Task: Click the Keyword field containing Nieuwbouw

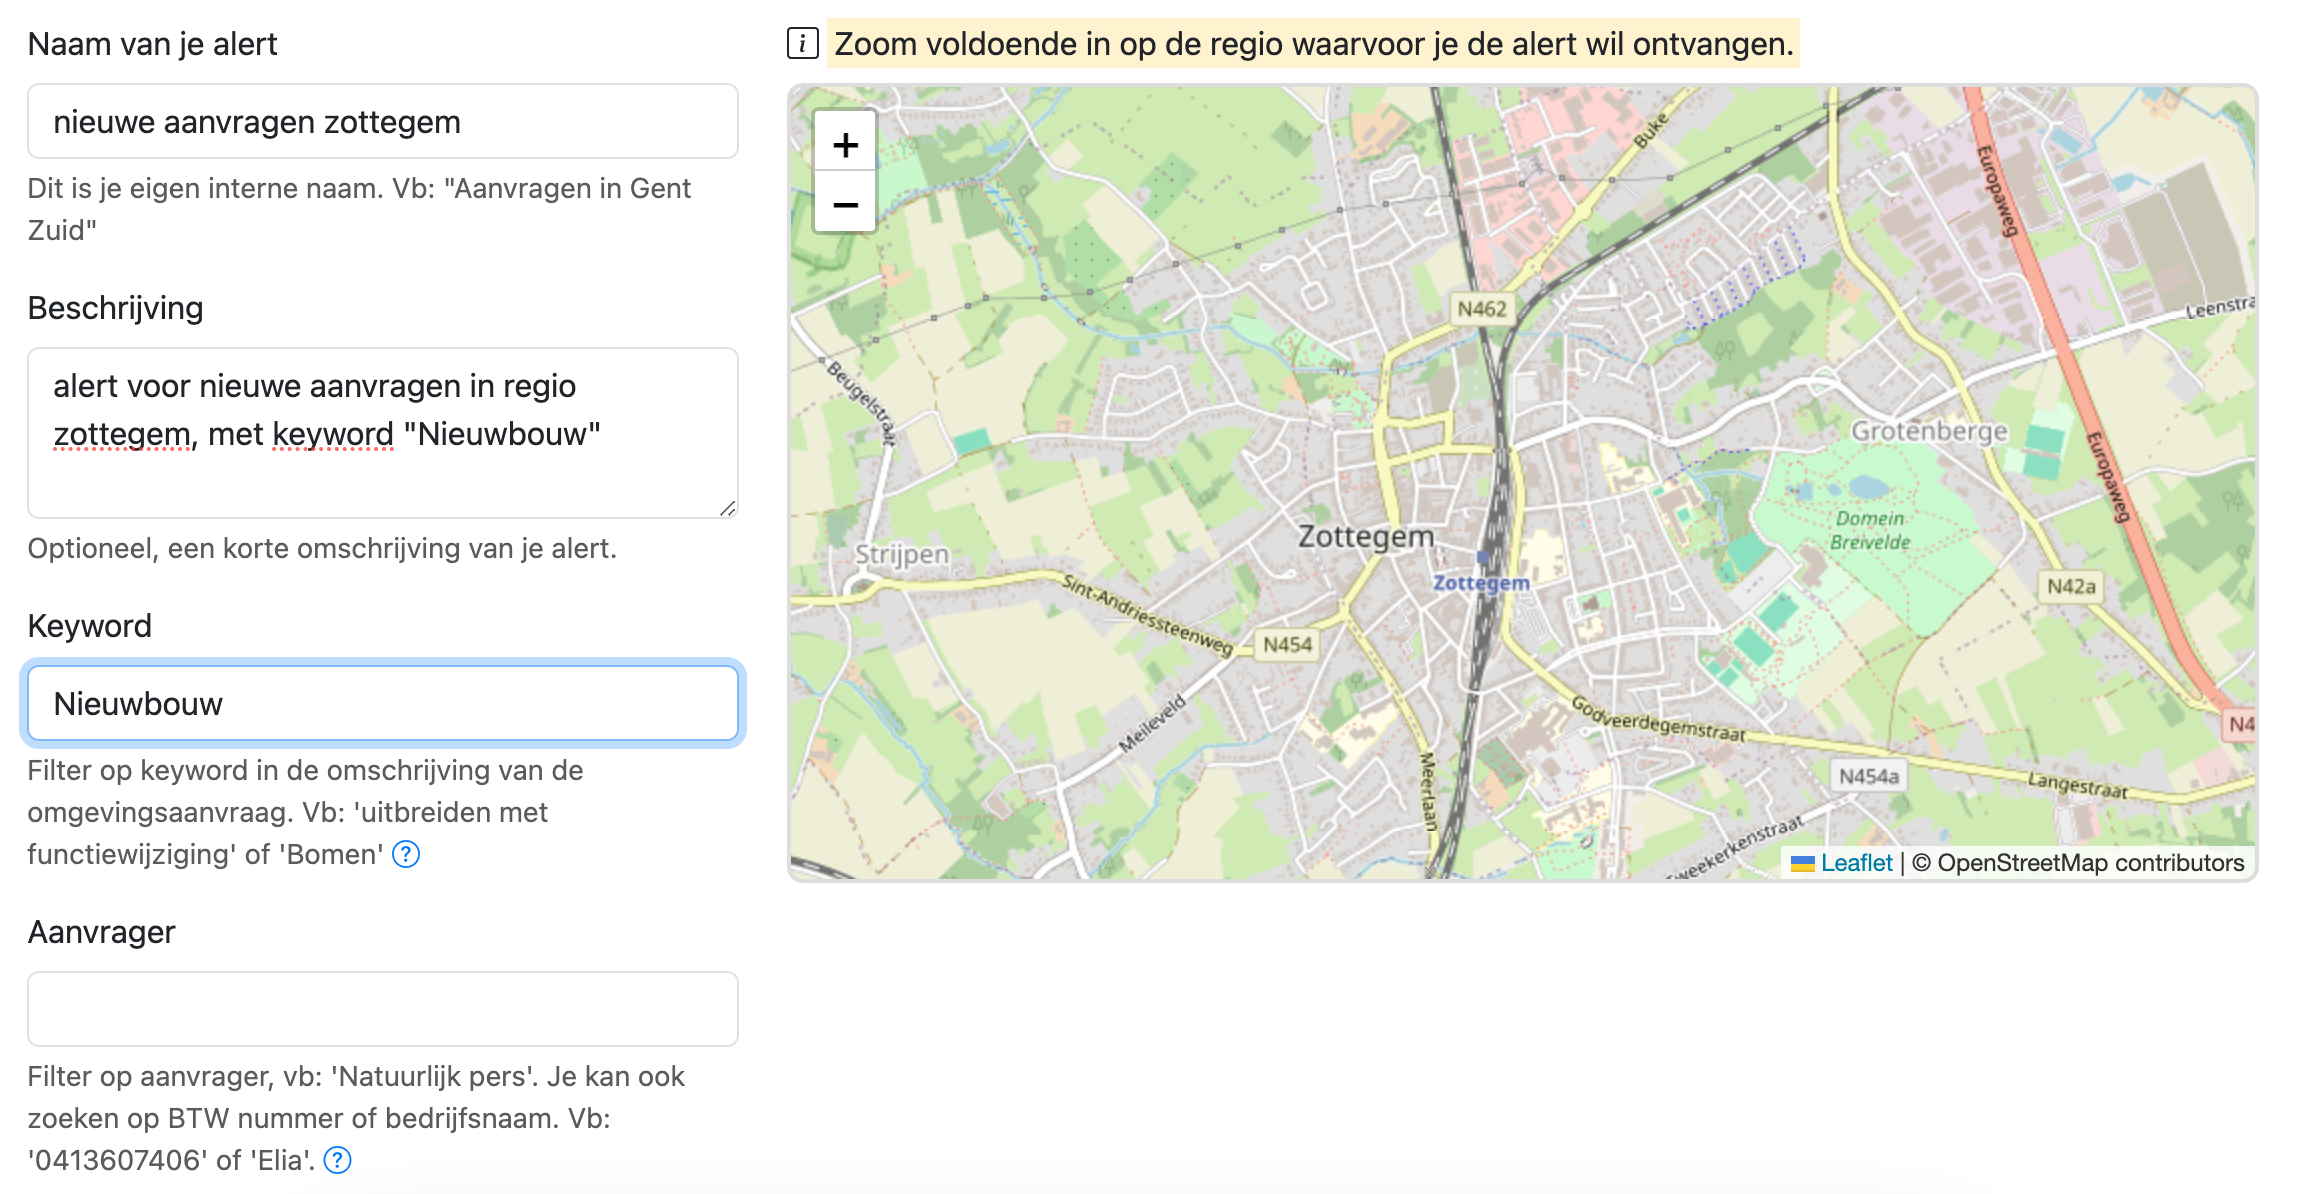Action: [x=383, y=704]
